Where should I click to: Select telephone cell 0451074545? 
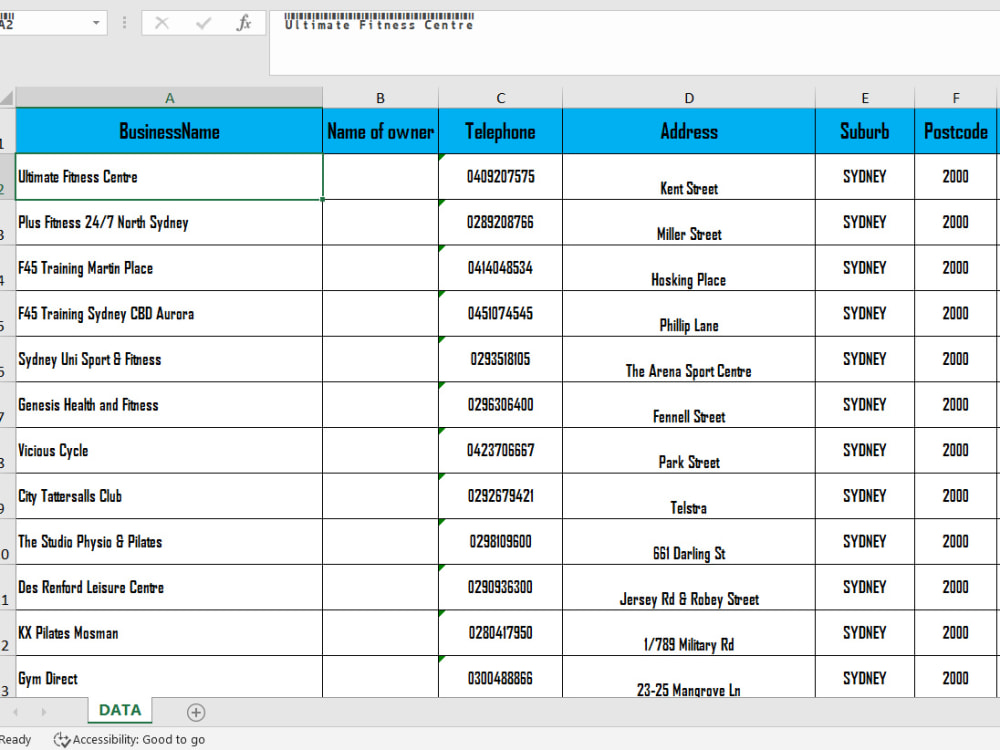[x=501, y=314]
